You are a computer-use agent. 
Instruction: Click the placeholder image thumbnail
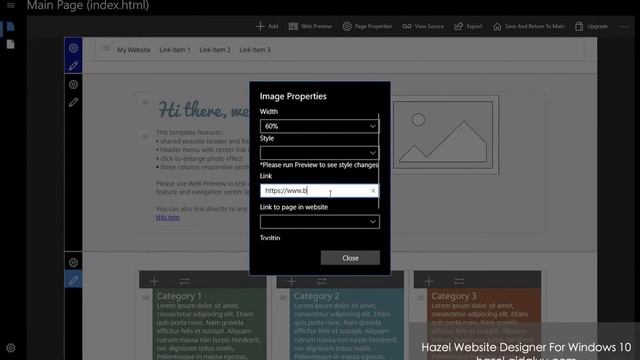point(445,135)
